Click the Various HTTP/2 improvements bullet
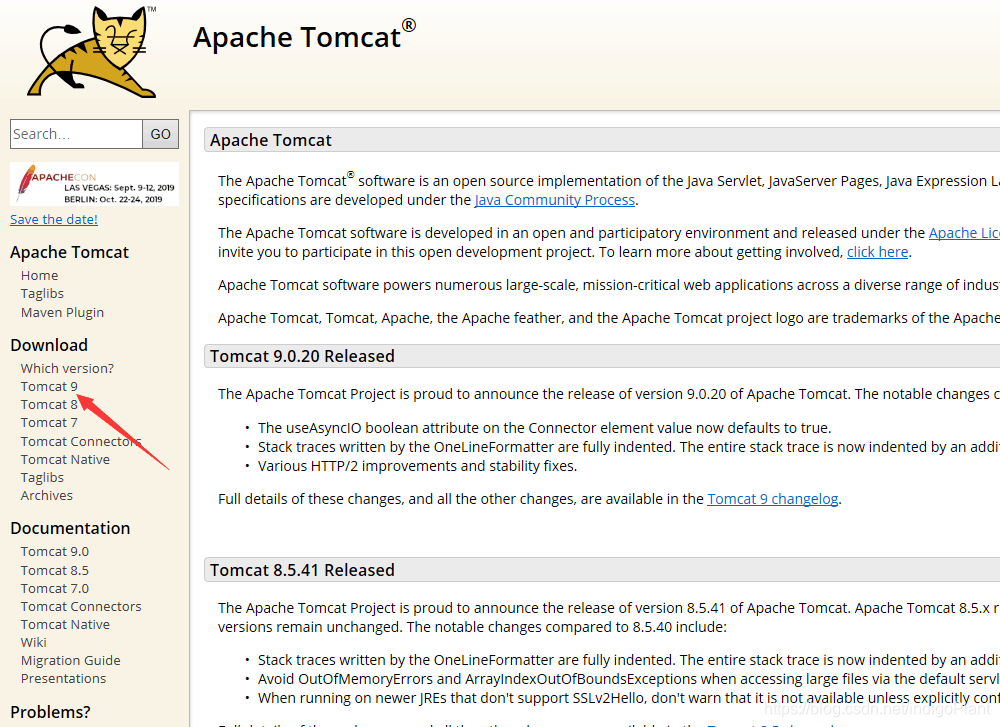Screen dimensions: 1000x727 (417, 466)
